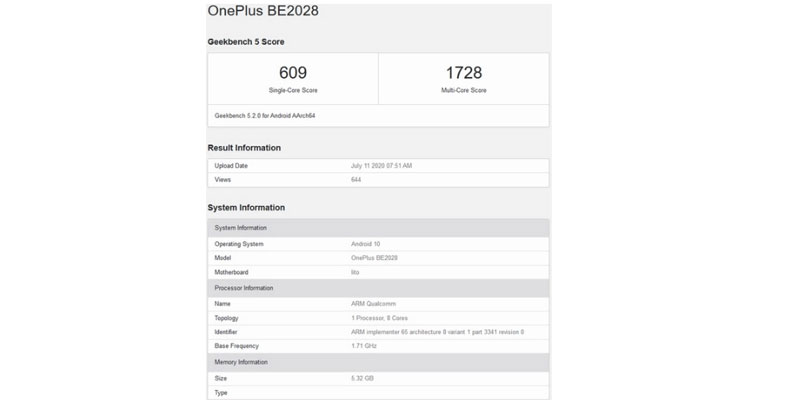Image resolution: width=799 pixels, height=400 pixels.
Task: Click the July 11 2020 upload date value
Action: click(x=381, y=165)
